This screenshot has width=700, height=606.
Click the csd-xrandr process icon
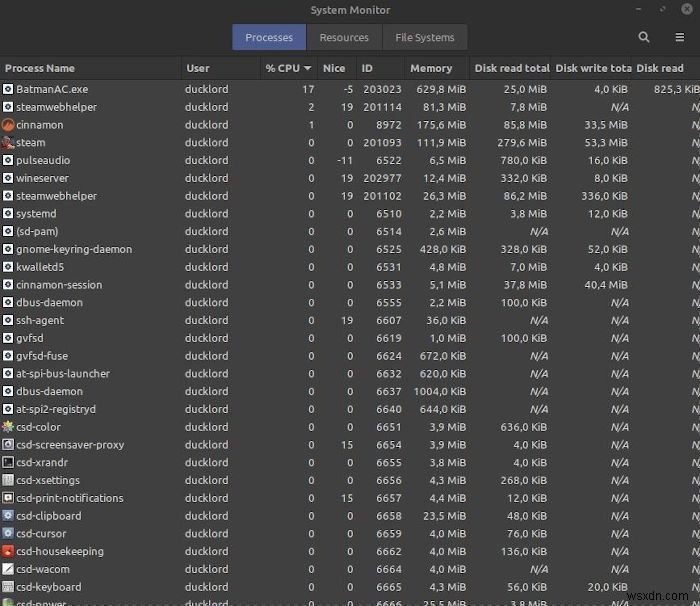tap(8, 462)
